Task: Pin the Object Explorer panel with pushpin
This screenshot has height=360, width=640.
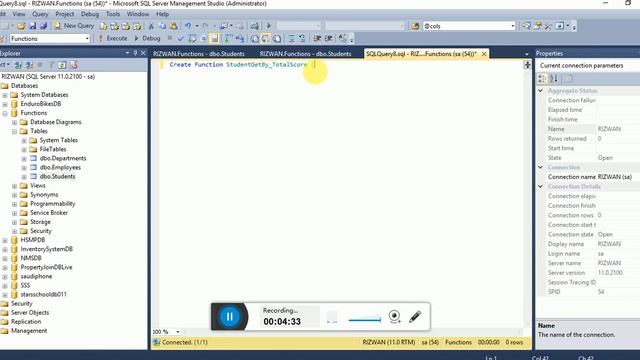Action: coord(136,53)
